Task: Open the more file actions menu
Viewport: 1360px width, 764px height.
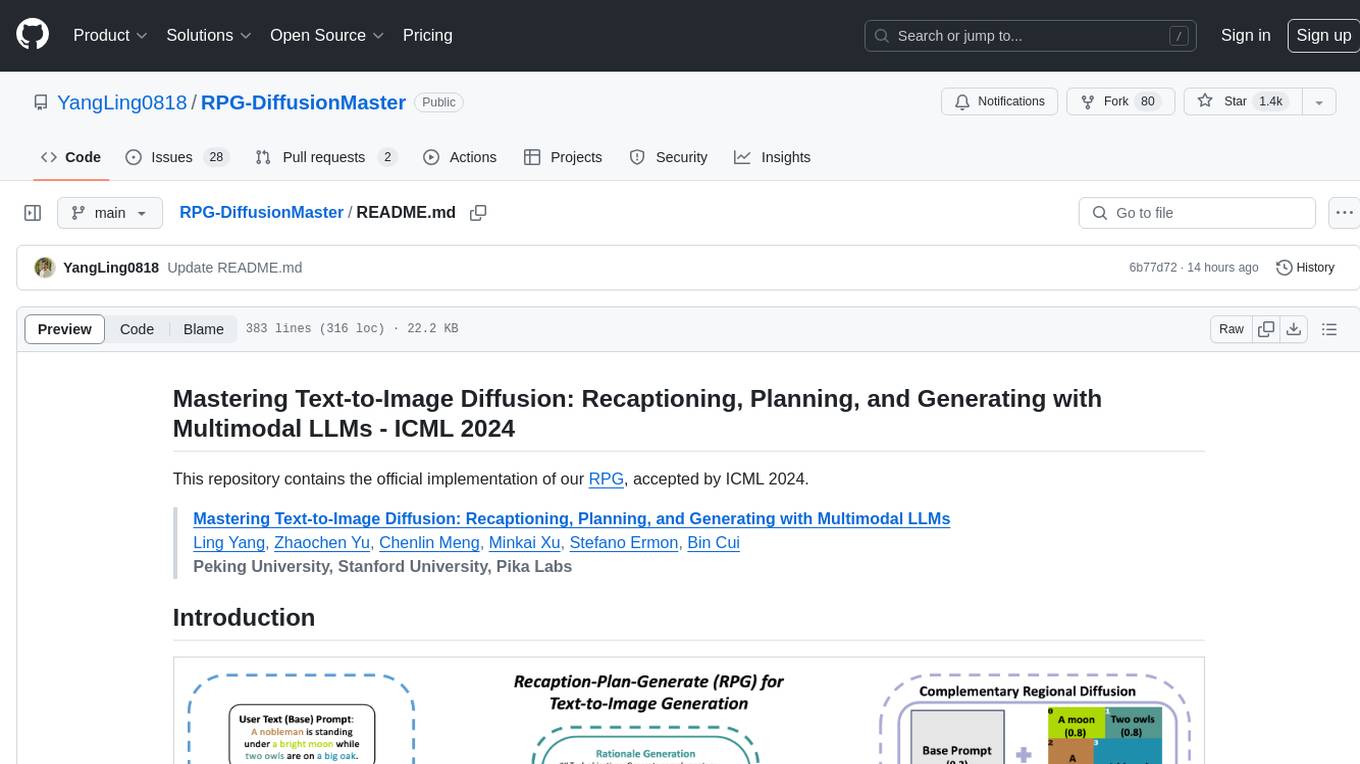Action: point(1343,213)
